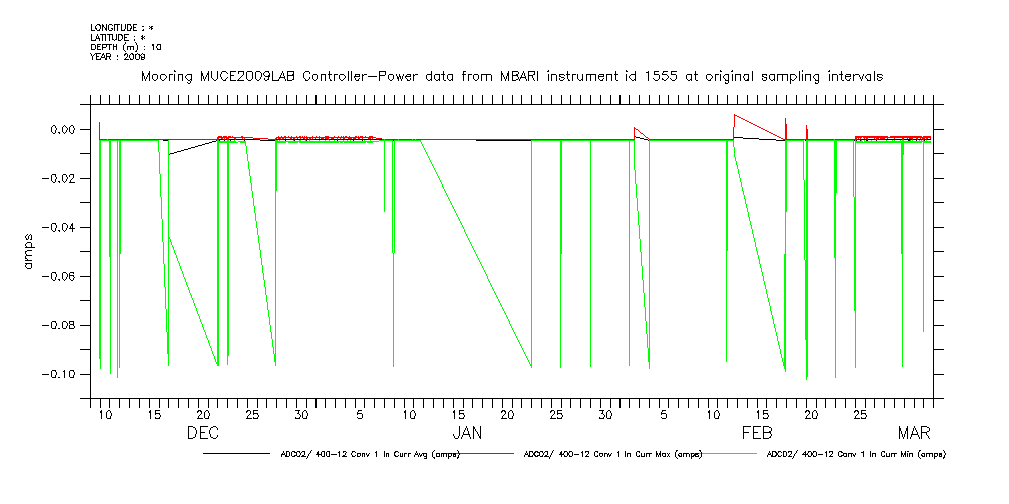This screenshot has width=1009, height=504.
Task: Select the DEPTH (m) : 10 label
Action: pyautogui.click(x=125, y=47)
